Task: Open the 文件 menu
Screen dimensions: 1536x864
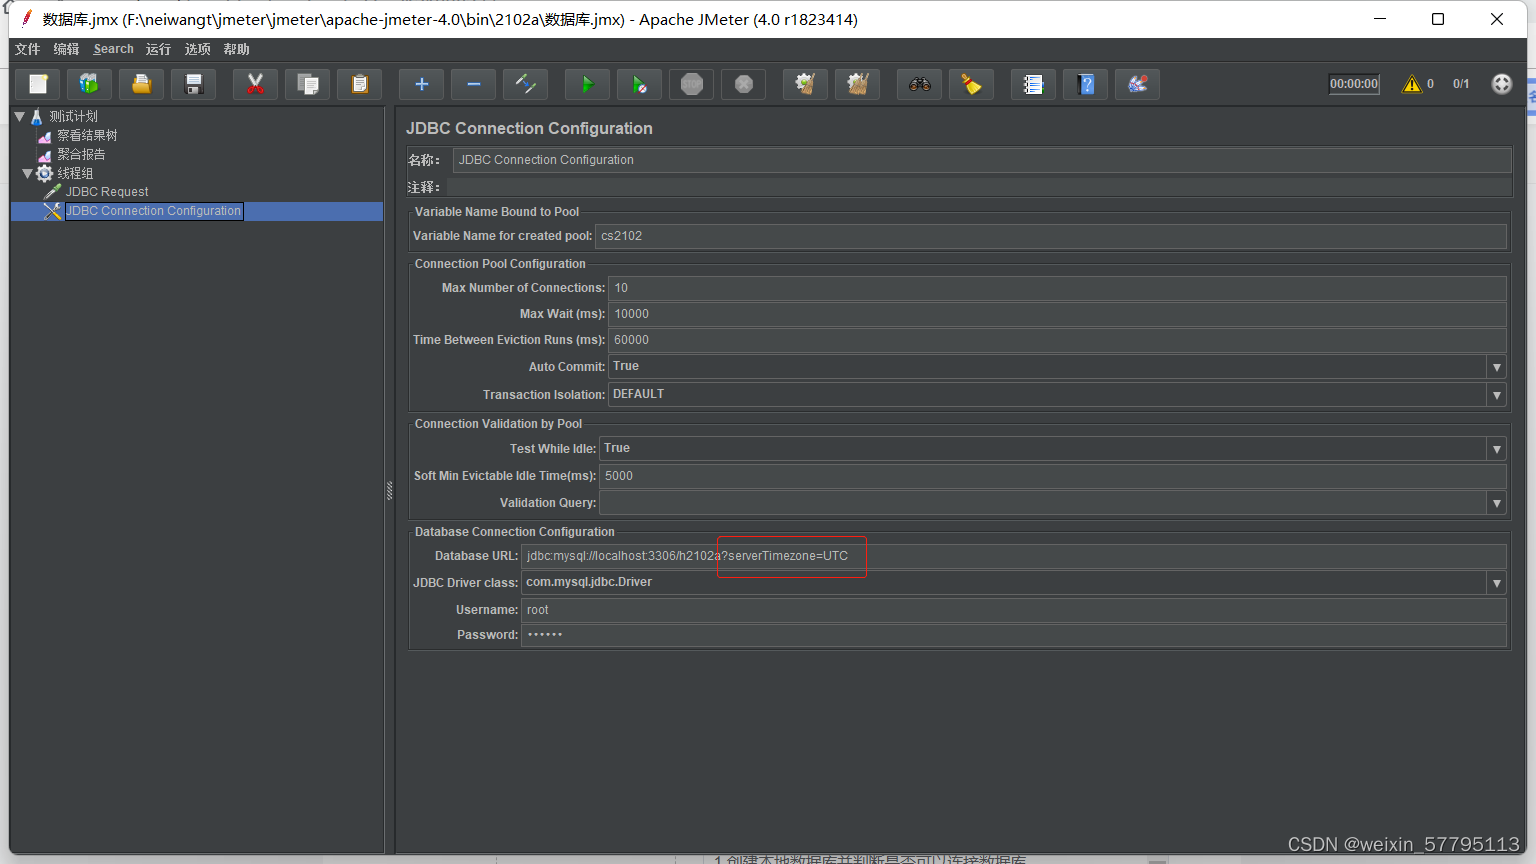Action: (28, 49)
